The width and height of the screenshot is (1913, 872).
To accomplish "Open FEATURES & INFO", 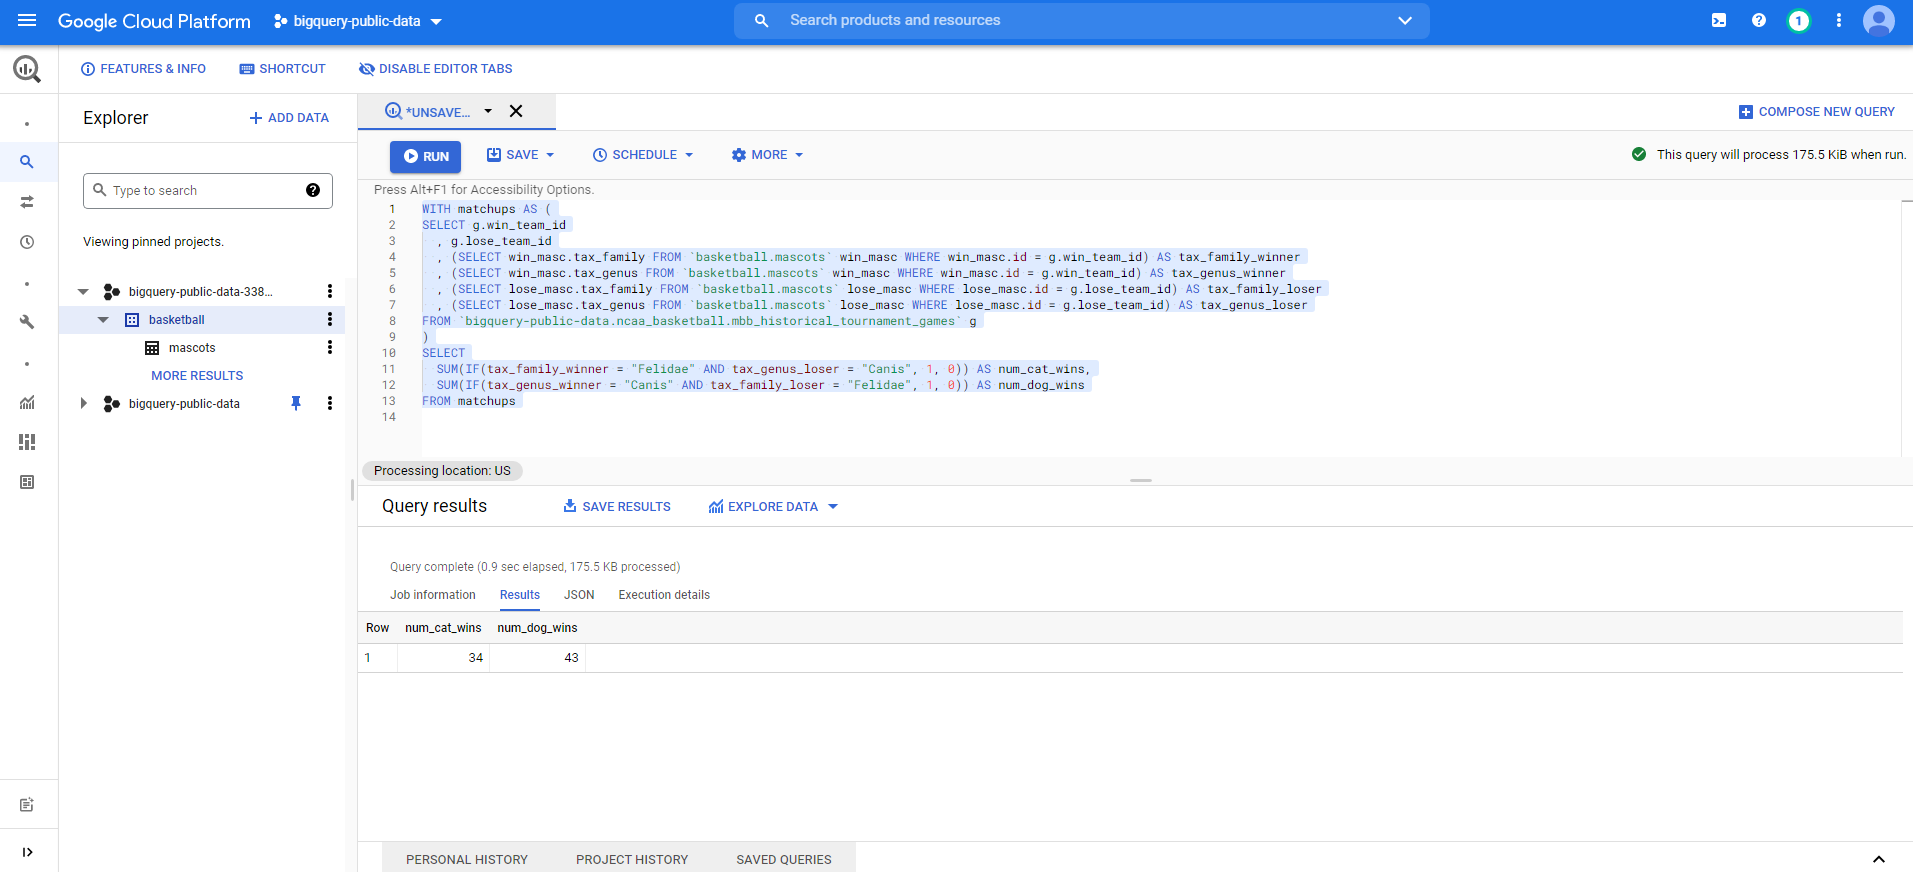I will (x=143, y=69).
